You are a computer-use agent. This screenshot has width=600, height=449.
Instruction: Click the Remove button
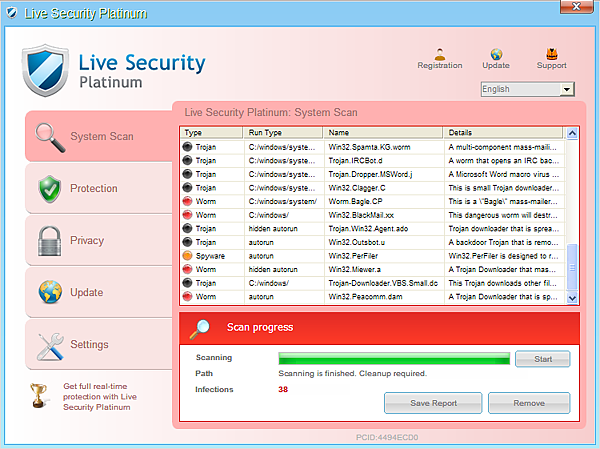click(x=529, y=403)
